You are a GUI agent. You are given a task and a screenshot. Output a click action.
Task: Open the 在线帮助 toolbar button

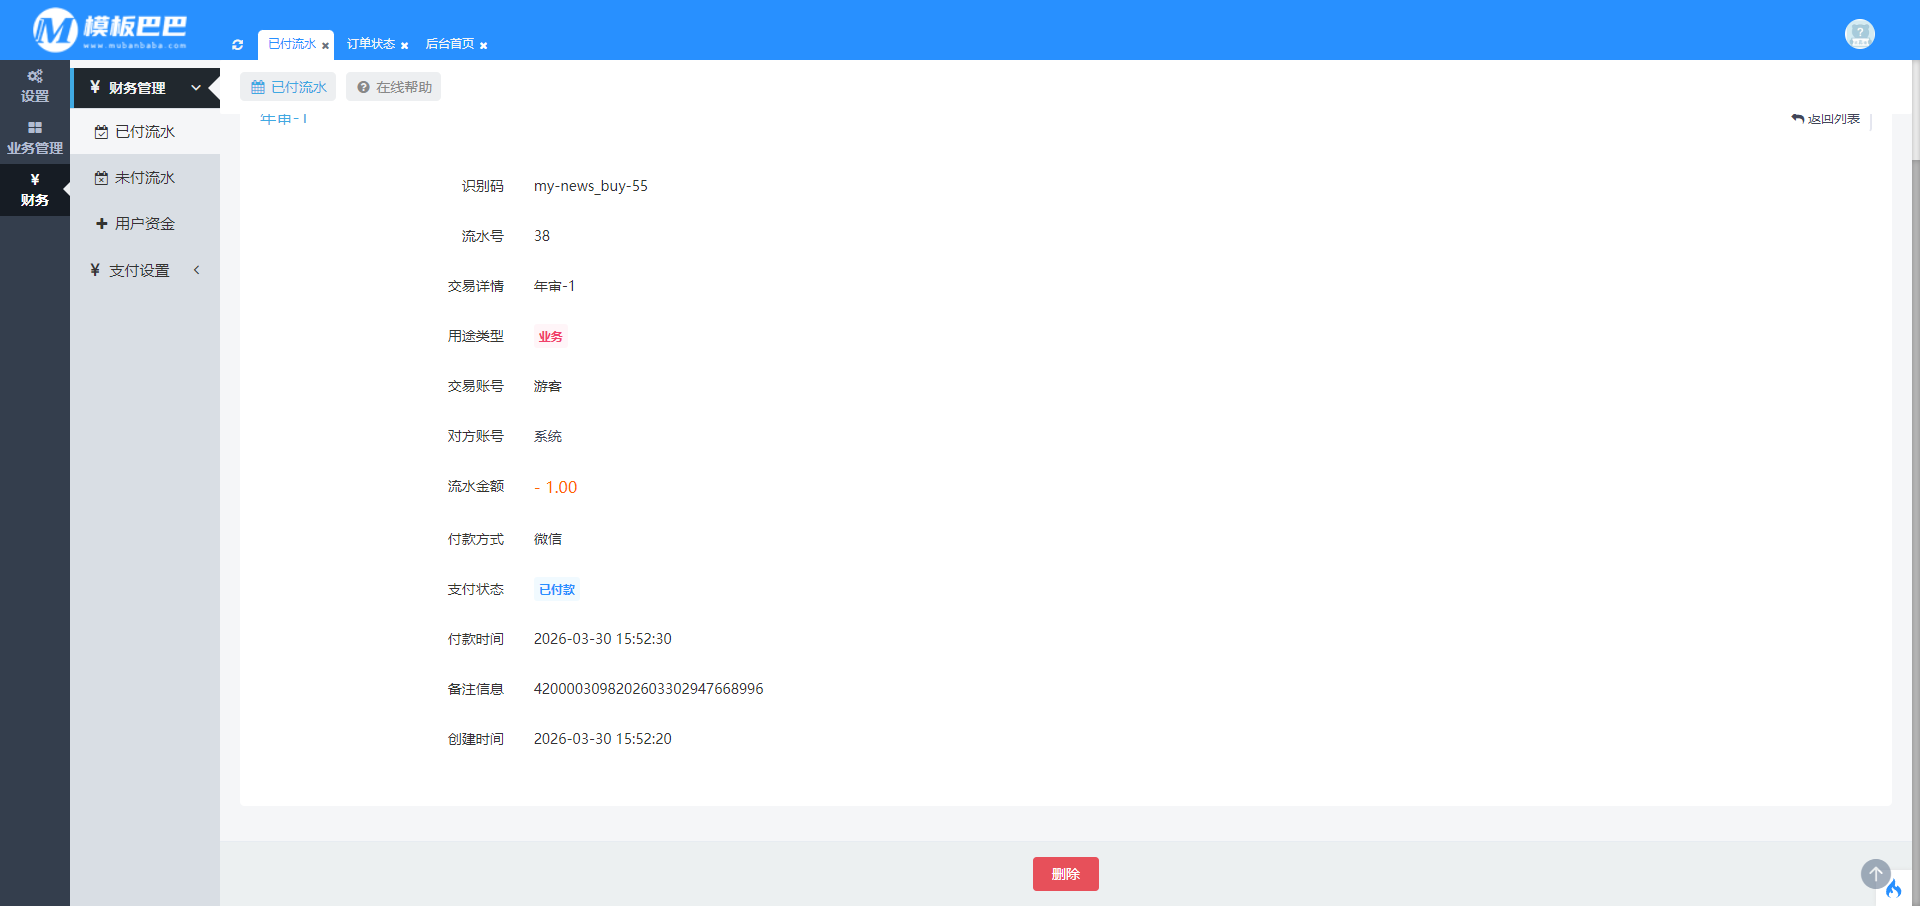coord(394,87)
